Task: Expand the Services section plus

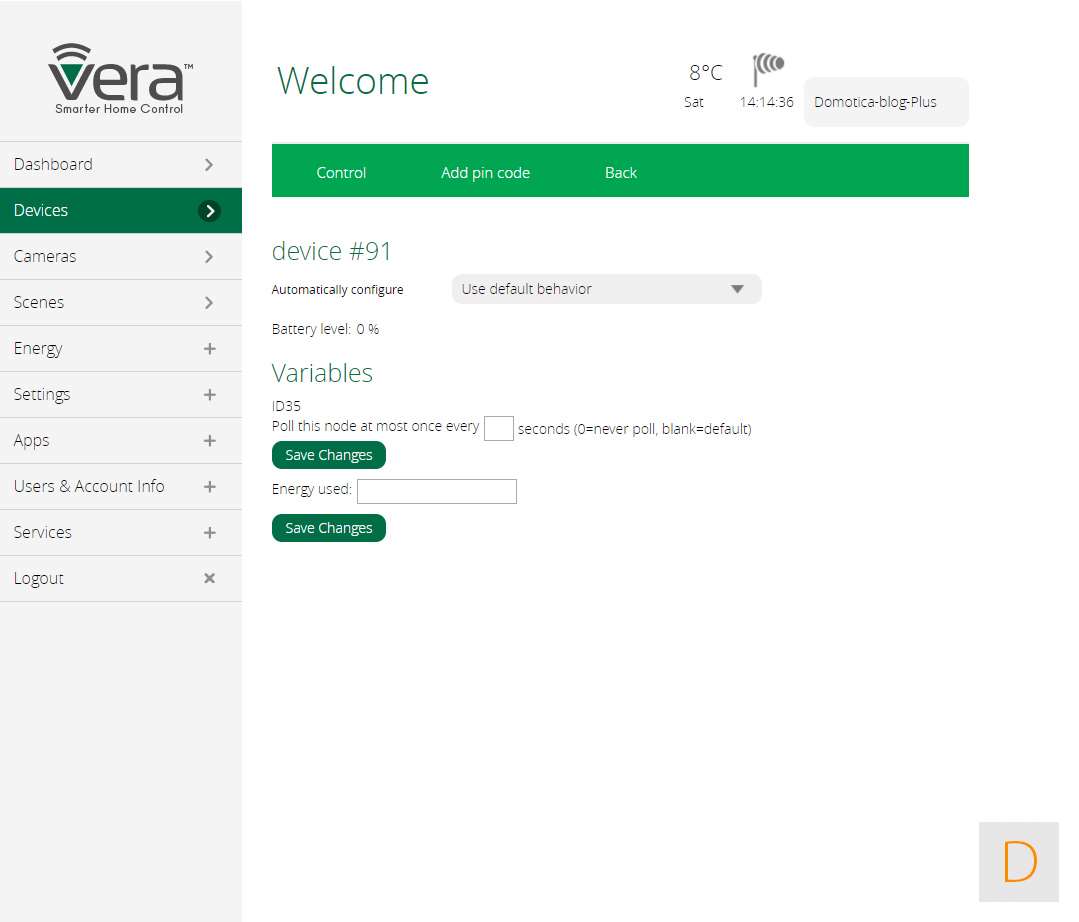Action: pyautogui.click(x=209, y=533)
